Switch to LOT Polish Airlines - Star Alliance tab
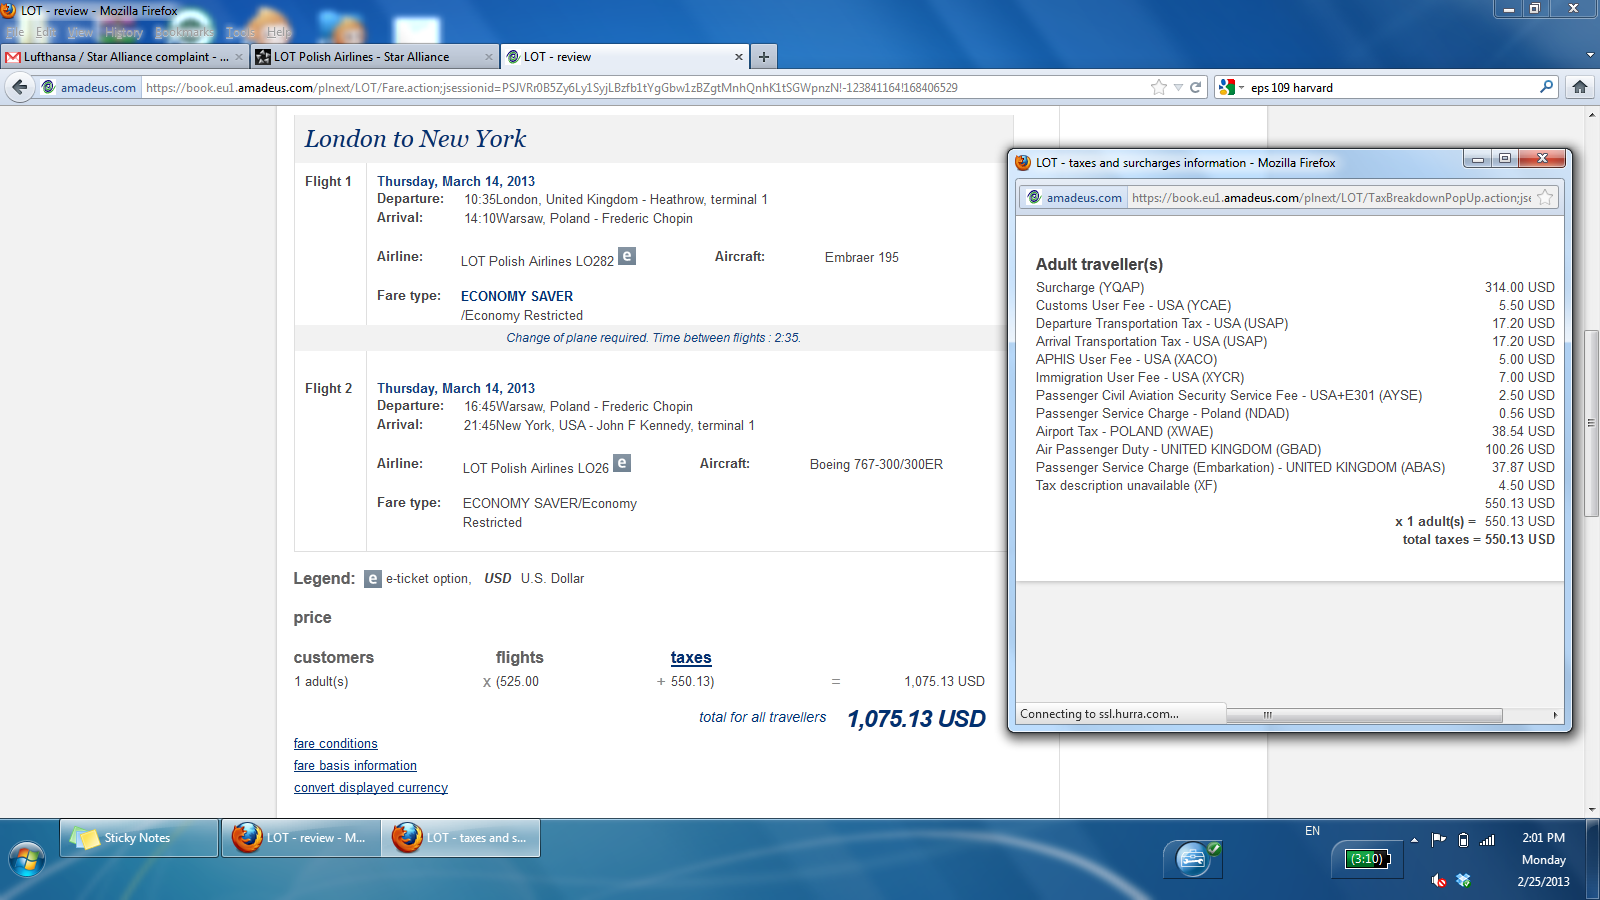The image size is (1600, 900). click(x=375, y=57)
